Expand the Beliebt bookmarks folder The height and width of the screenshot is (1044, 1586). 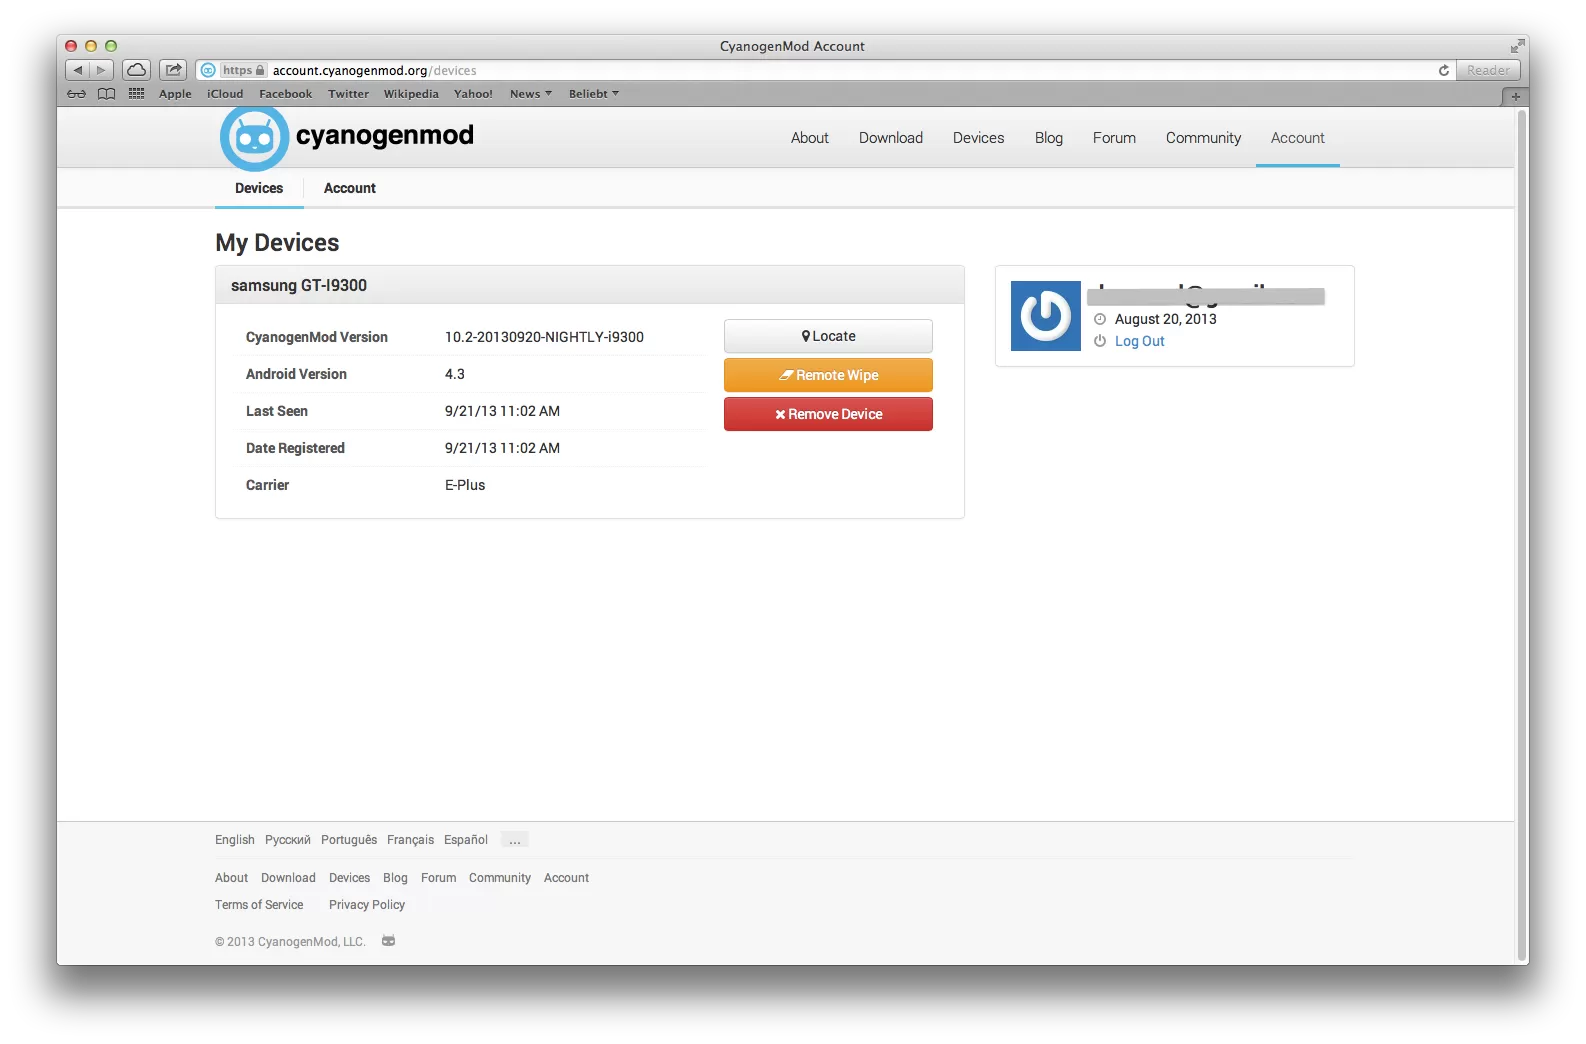[x=594, y=94]
